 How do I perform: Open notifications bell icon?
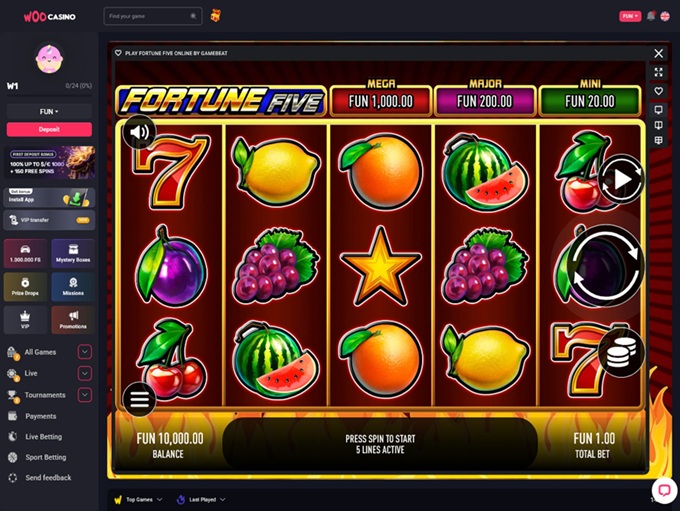click(651, 16)
